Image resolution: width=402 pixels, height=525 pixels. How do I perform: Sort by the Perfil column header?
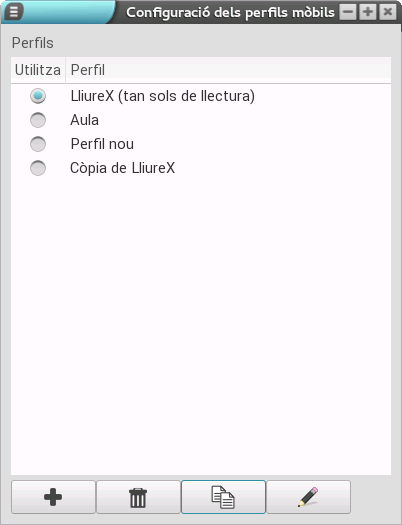[228, 70]
